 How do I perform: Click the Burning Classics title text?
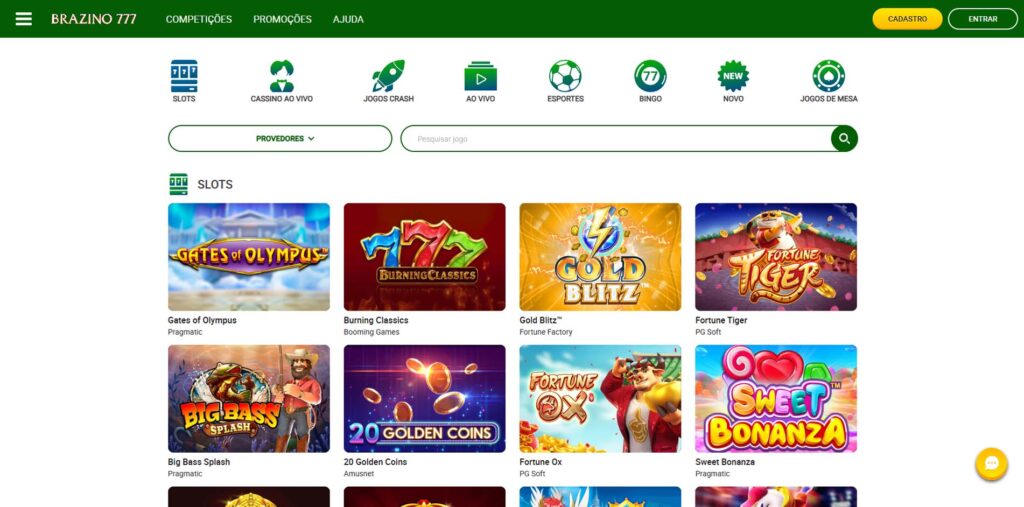[376, 320]
